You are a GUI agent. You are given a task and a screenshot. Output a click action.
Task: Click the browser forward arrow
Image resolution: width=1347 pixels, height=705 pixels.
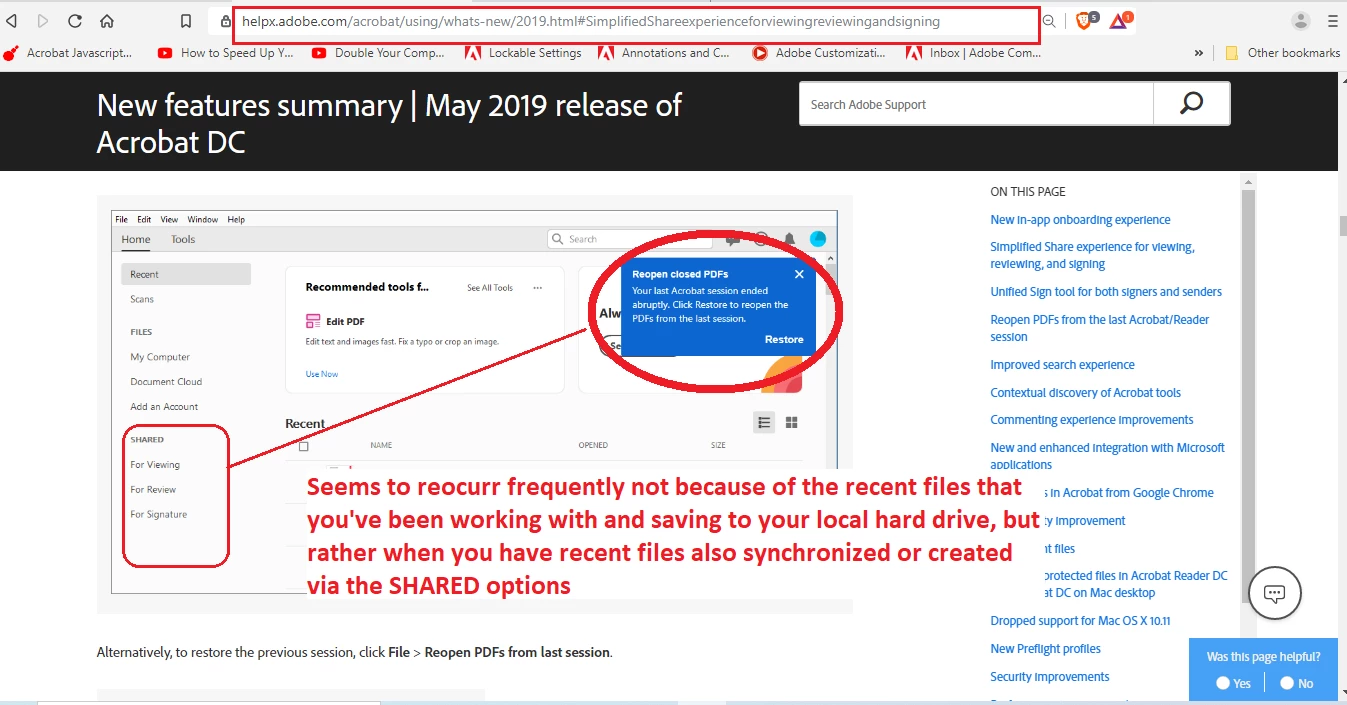point(43,21)
